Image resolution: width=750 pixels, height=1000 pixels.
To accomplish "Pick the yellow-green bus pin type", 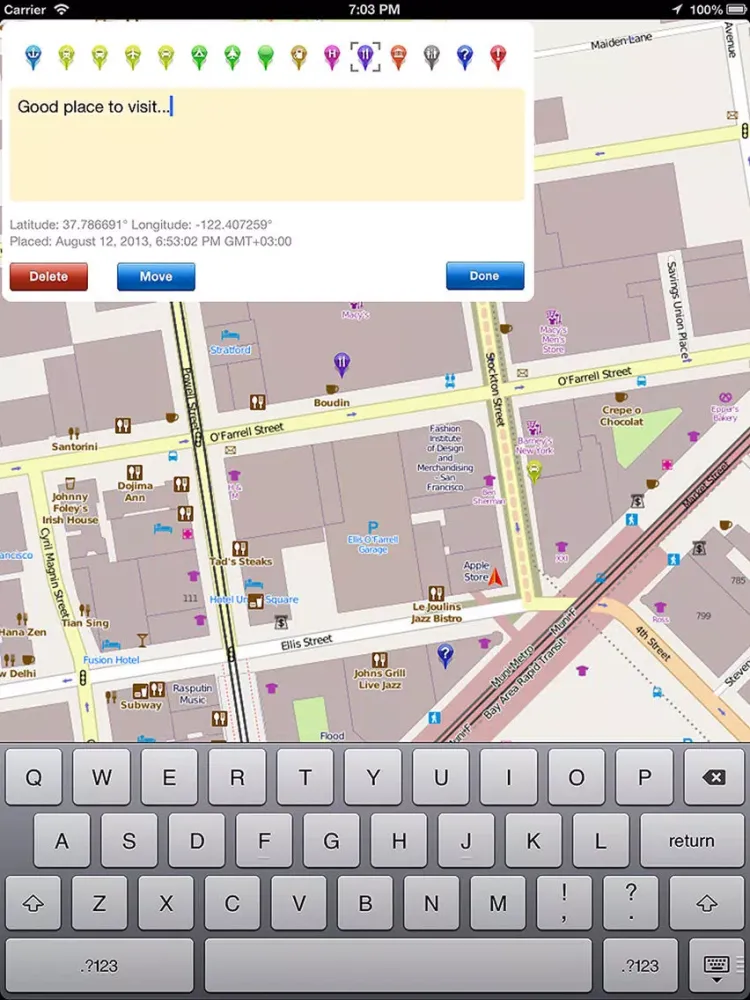I will pyautogui.click(x=99, y=57).
